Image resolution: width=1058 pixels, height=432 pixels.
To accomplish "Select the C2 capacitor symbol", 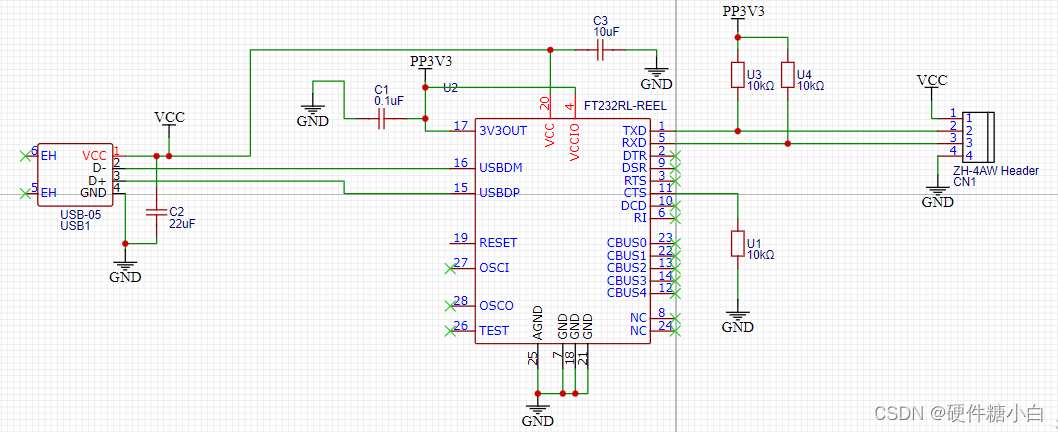I will click(x=157, y=212).
